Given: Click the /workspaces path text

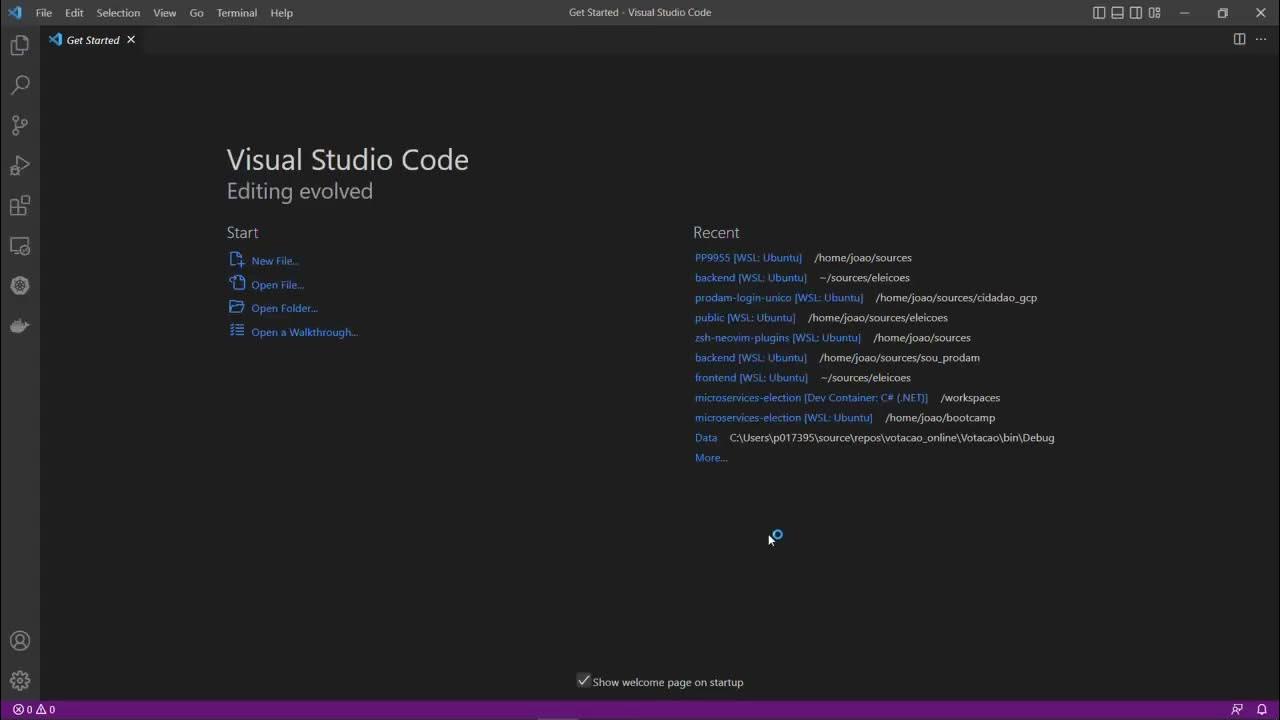Looking at the screenshot, I should pos(970,398).
